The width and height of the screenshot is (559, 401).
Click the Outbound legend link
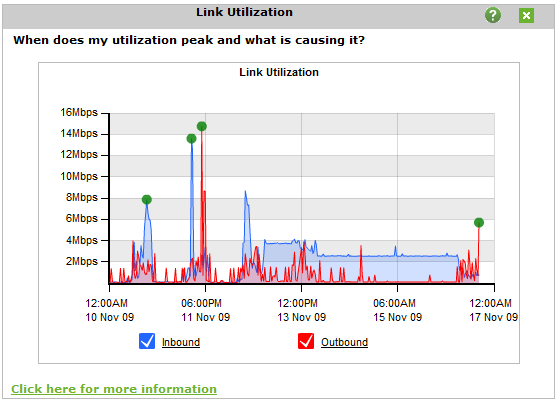[344, 342]
